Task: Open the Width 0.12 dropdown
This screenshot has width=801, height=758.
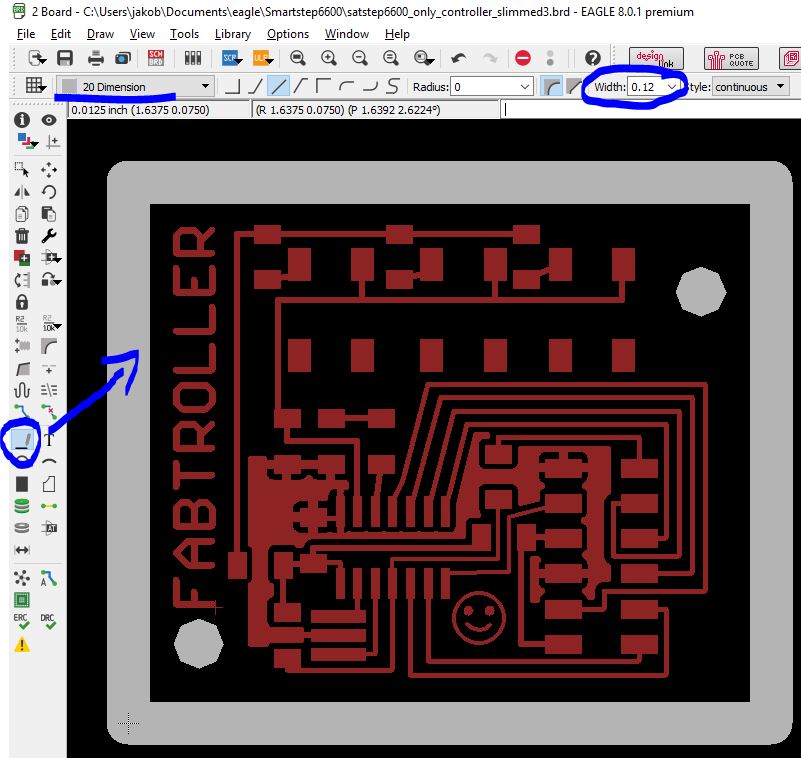Action: [x=671, y=87]
